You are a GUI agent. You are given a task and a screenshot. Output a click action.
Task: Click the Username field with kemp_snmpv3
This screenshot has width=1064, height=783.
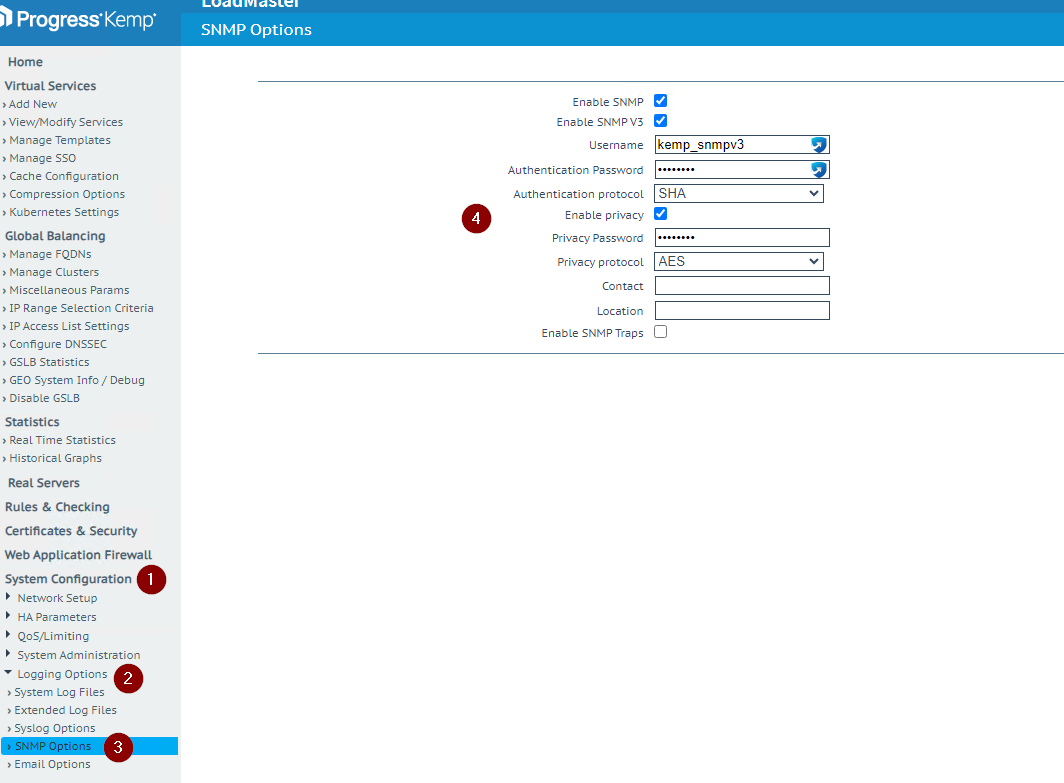(x=742, y=145)
